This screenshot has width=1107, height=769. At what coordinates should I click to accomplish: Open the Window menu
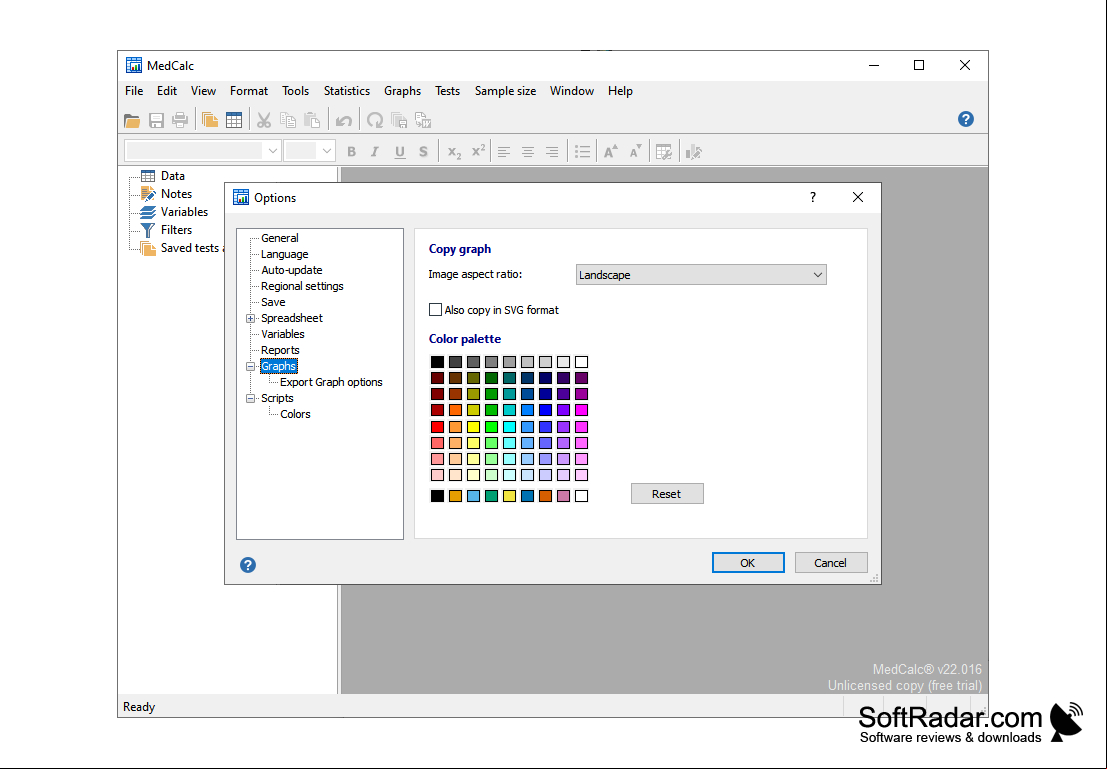tap(572, 91)
